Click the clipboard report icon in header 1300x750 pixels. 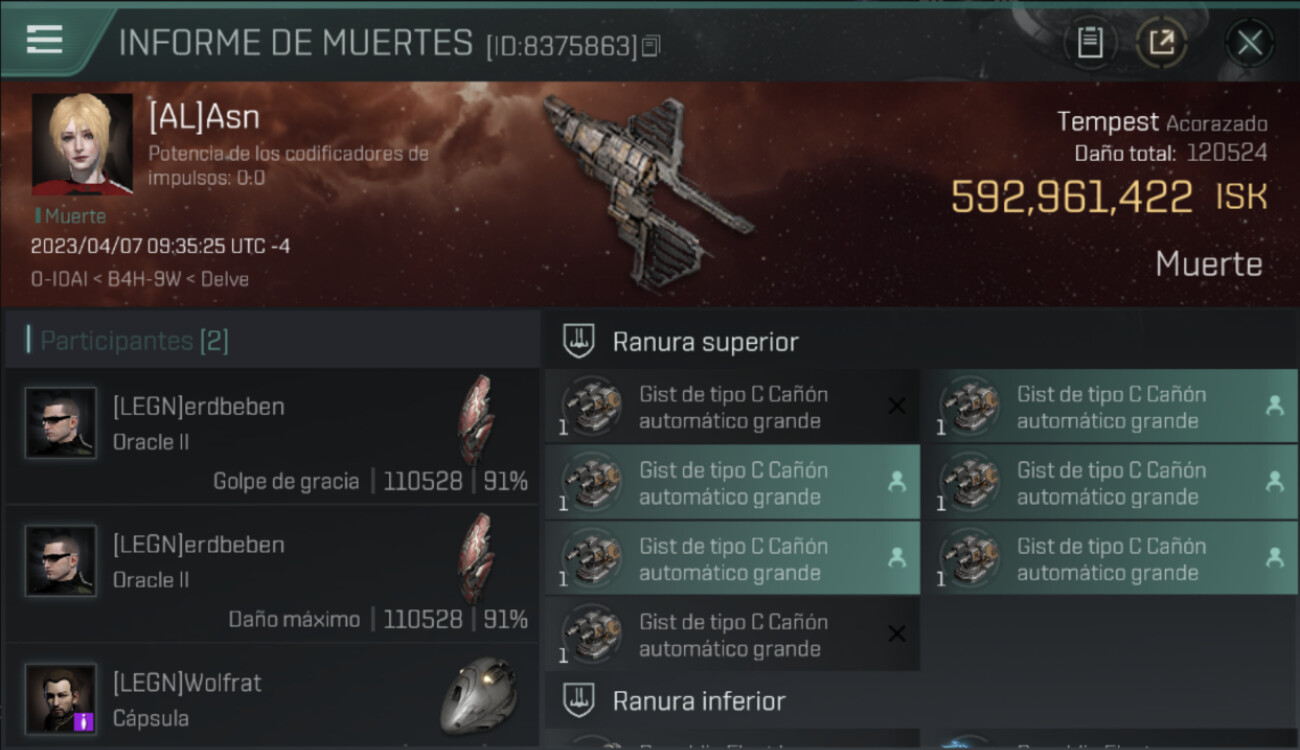[x=1089, y=43]
